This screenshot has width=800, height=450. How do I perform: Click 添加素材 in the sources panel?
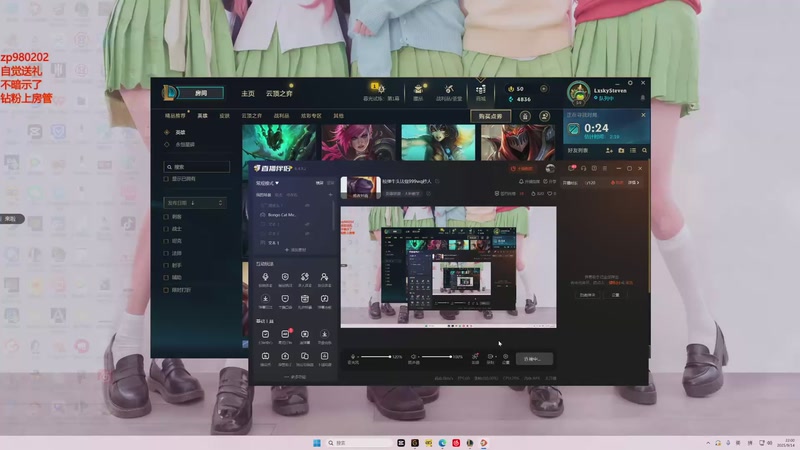296,250
